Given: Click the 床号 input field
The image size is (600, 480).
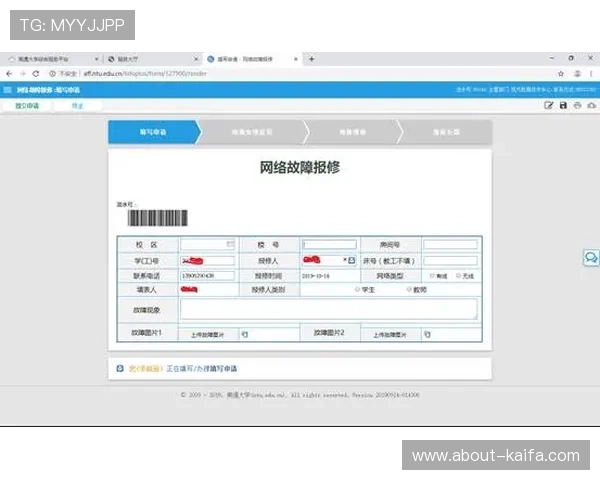Looking at the screenshot, I should point(450,261).
